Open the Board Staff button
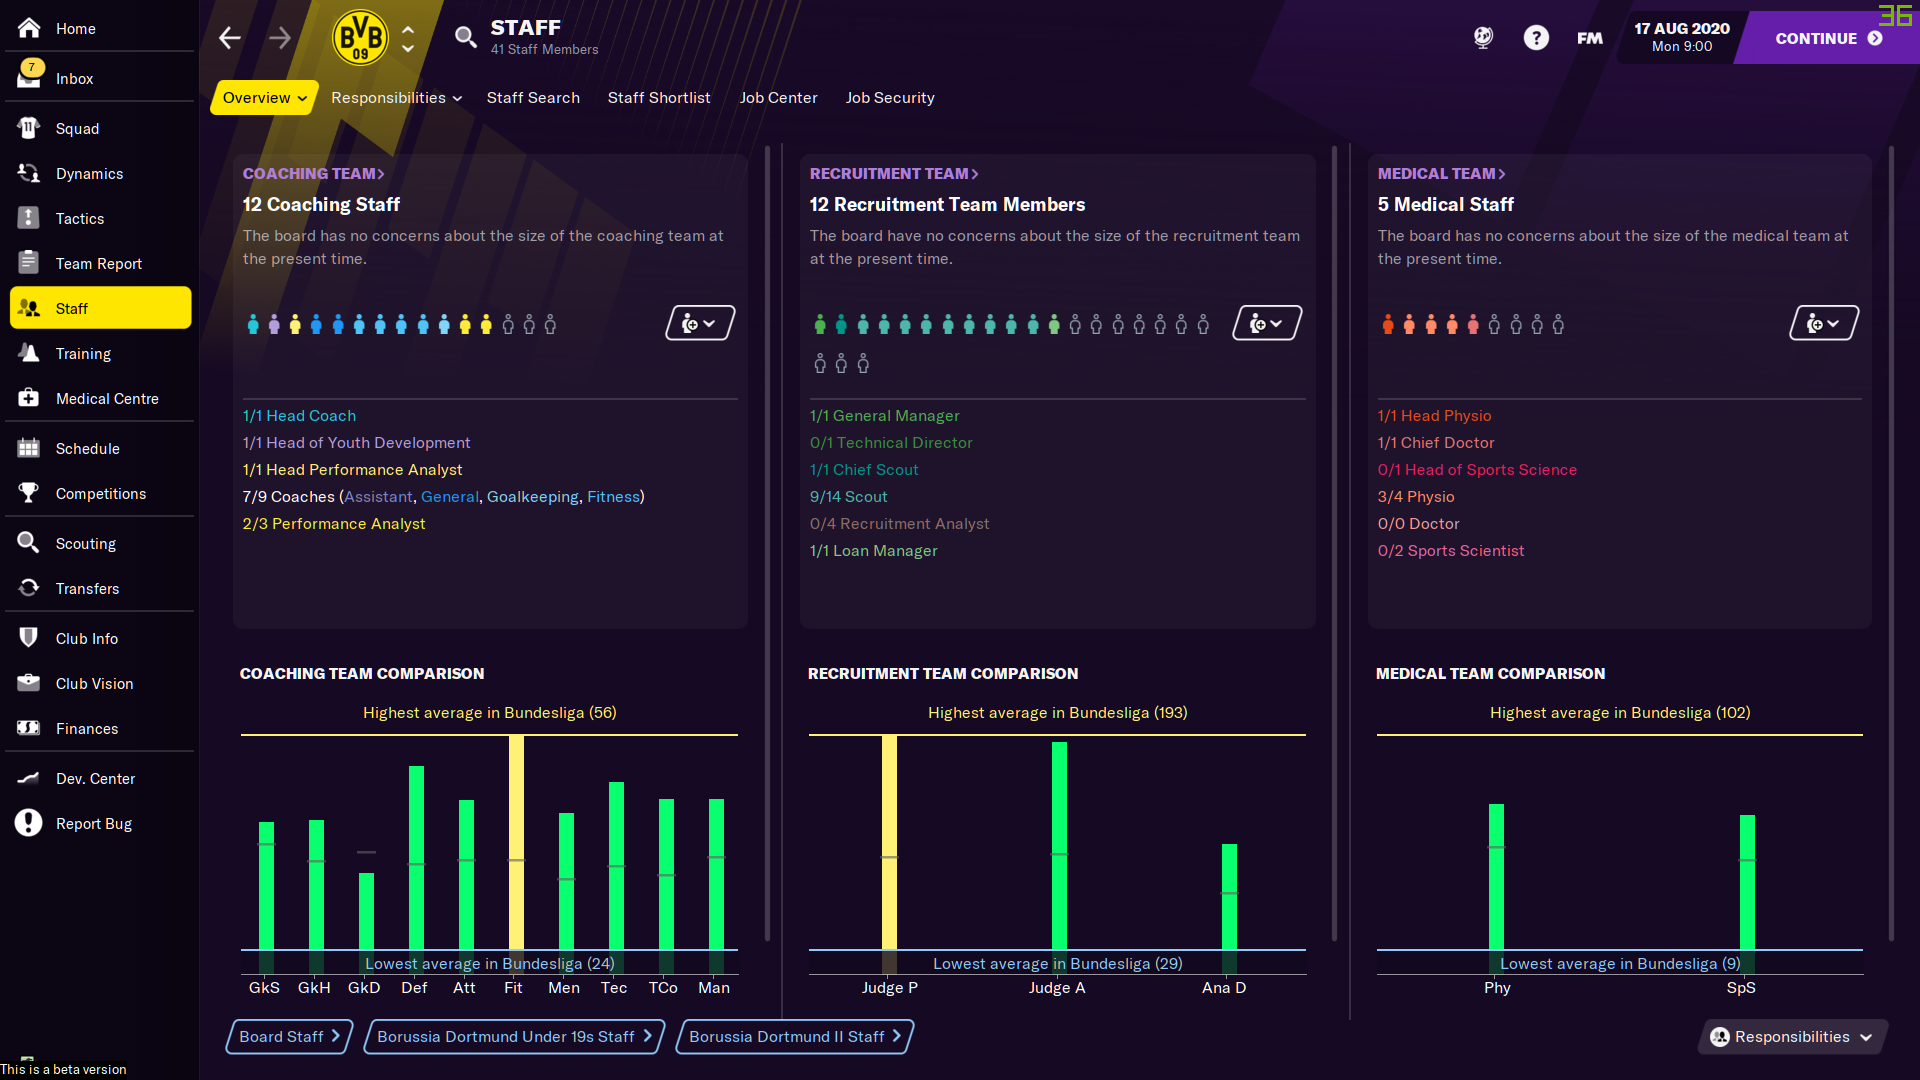Viewport: 1920px width, 1080px height. click(x=289, y=1036)
